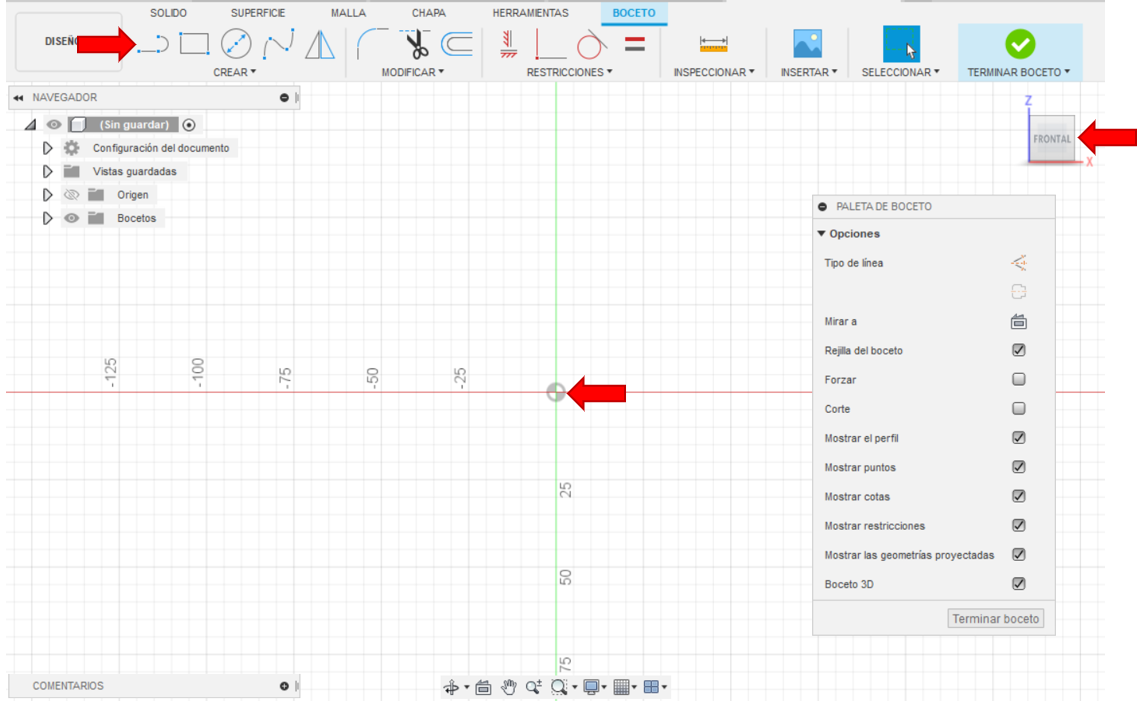Click the Tipo de línea construction icon

coord(1018,263)
